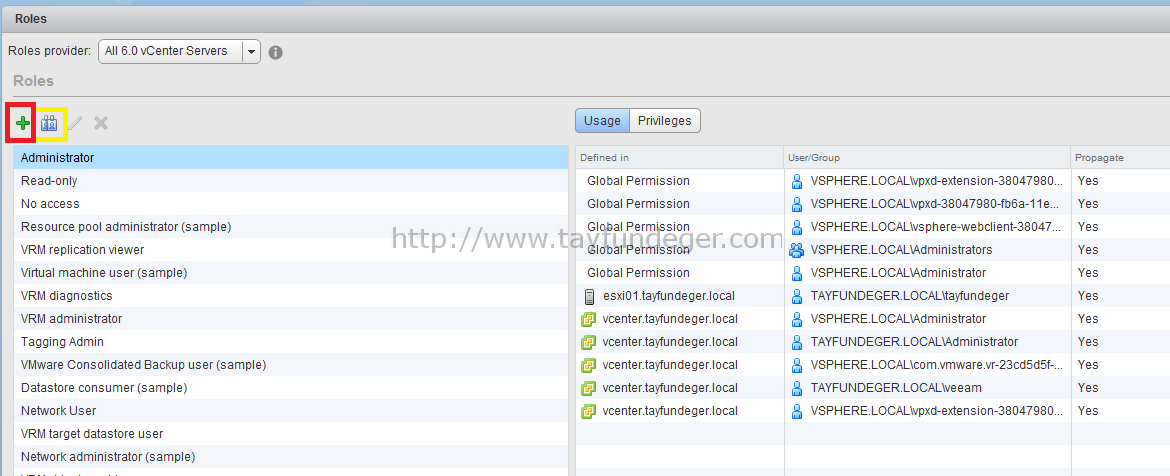Select Virtual machine user (sample) role

(291, 273)
